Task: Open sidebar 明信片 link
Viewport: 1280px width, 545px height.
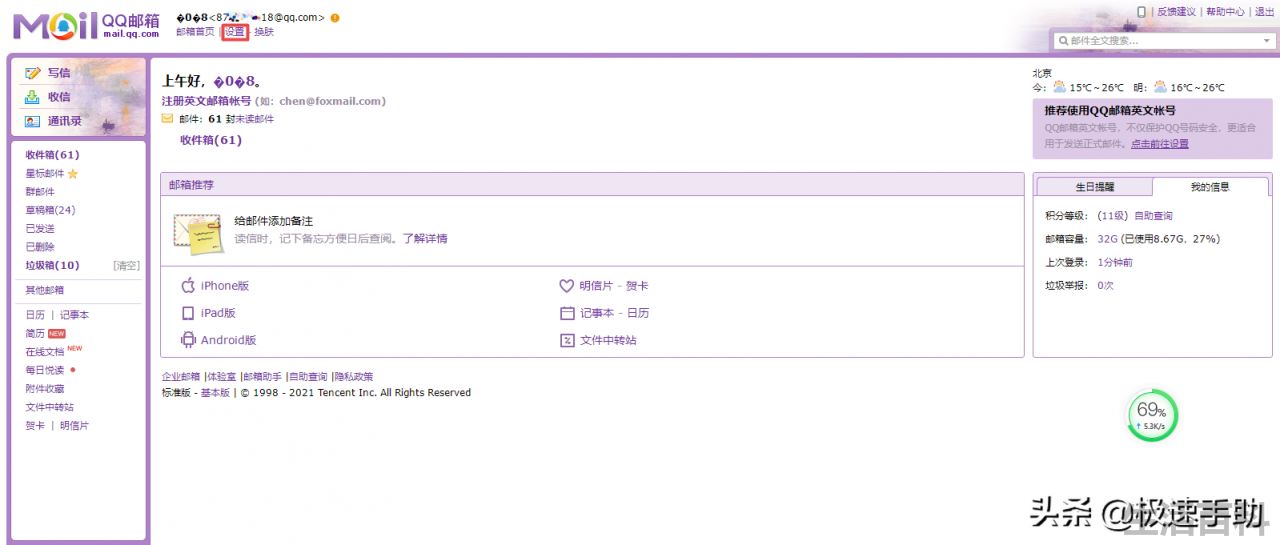Action: point(74,426)
